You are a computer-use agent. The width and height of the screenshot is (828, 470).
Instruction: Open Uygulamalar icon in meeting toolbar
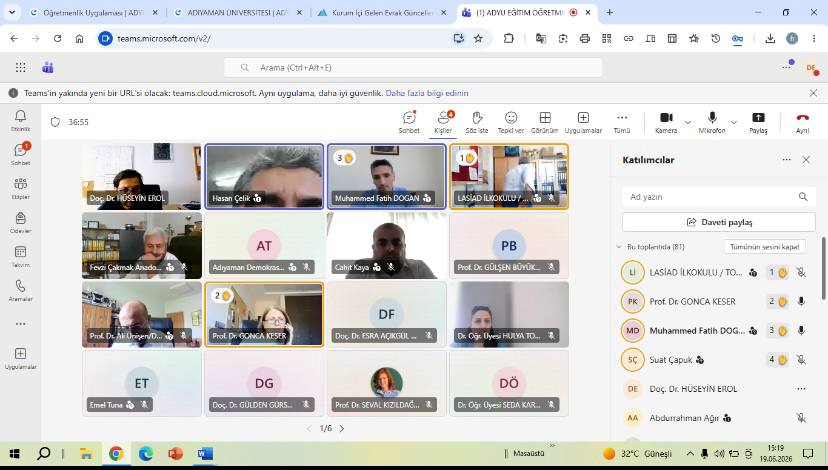(583, 122)
